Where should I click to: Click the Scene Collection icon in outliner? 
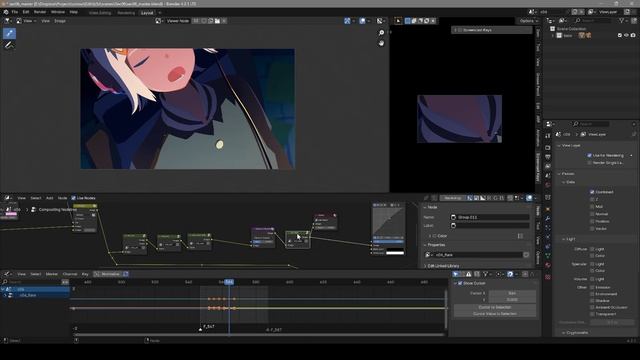coord(553,29)
